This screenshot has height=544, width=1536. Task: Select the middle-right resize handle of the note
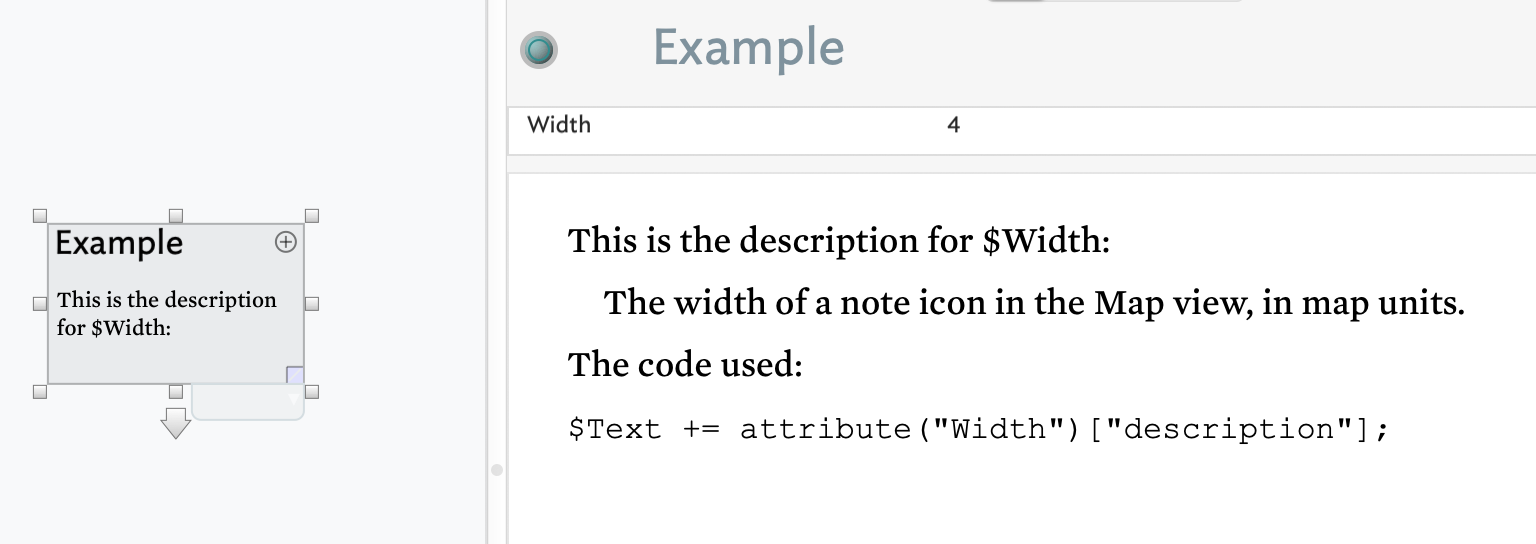pos(311,303)
